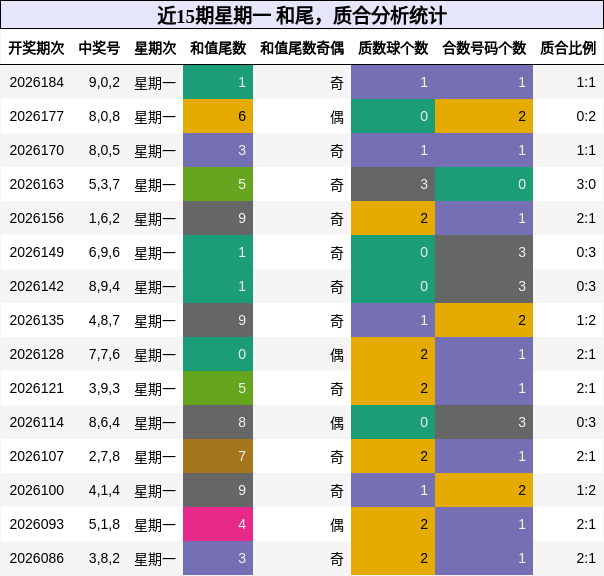This screenshot has width=604, height=576.
Task: Select winning number 5,3,7
Action: 104,185
